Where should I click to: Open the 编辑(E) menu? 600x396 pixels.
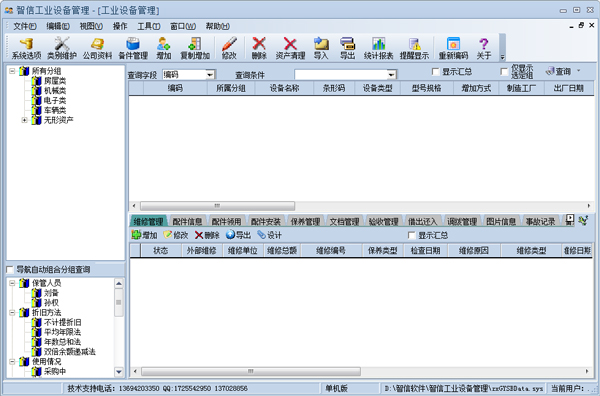point(58,26)
